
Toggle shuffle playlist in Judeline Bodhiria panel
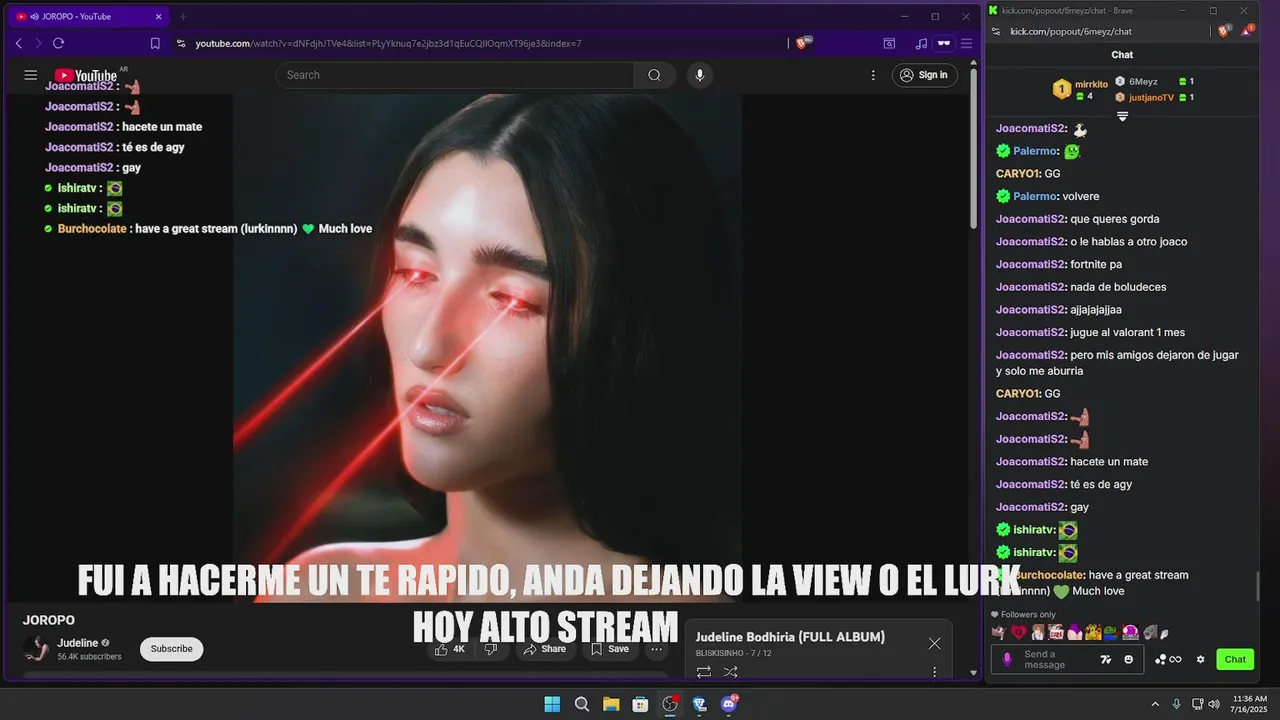[731, 672]
